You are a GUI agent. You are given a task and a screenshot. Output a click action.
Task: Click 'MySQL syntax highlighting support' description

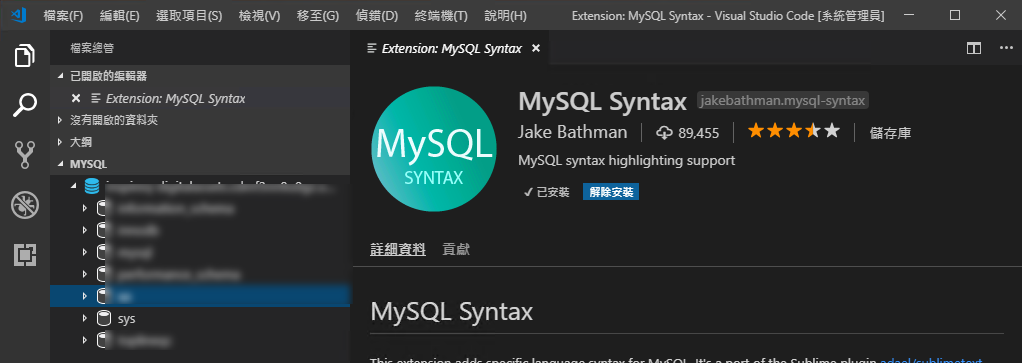[x=626, y=160]
